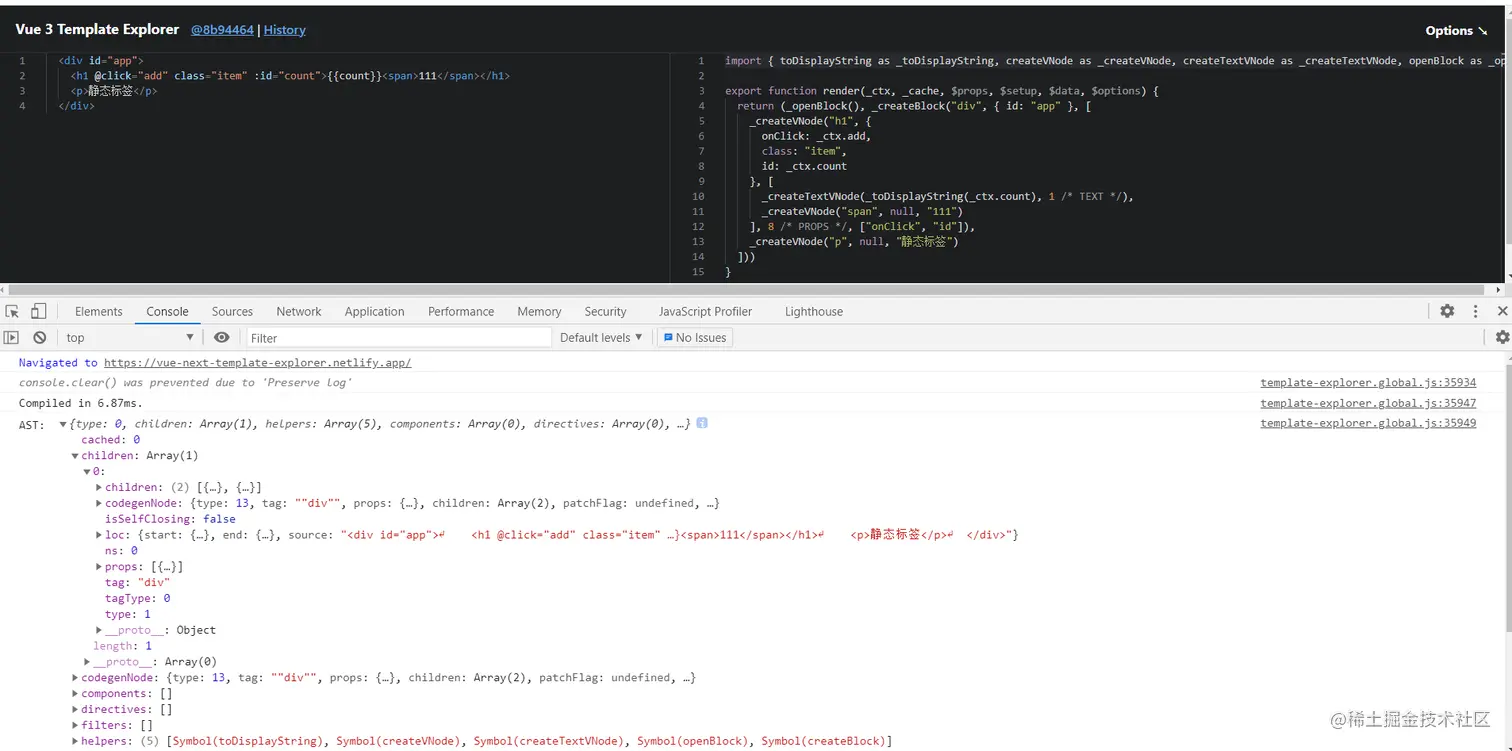Open the Lighthouse tab
Image resolution: width=1512 pixels, height=751 pixels.
pos(814,312)
